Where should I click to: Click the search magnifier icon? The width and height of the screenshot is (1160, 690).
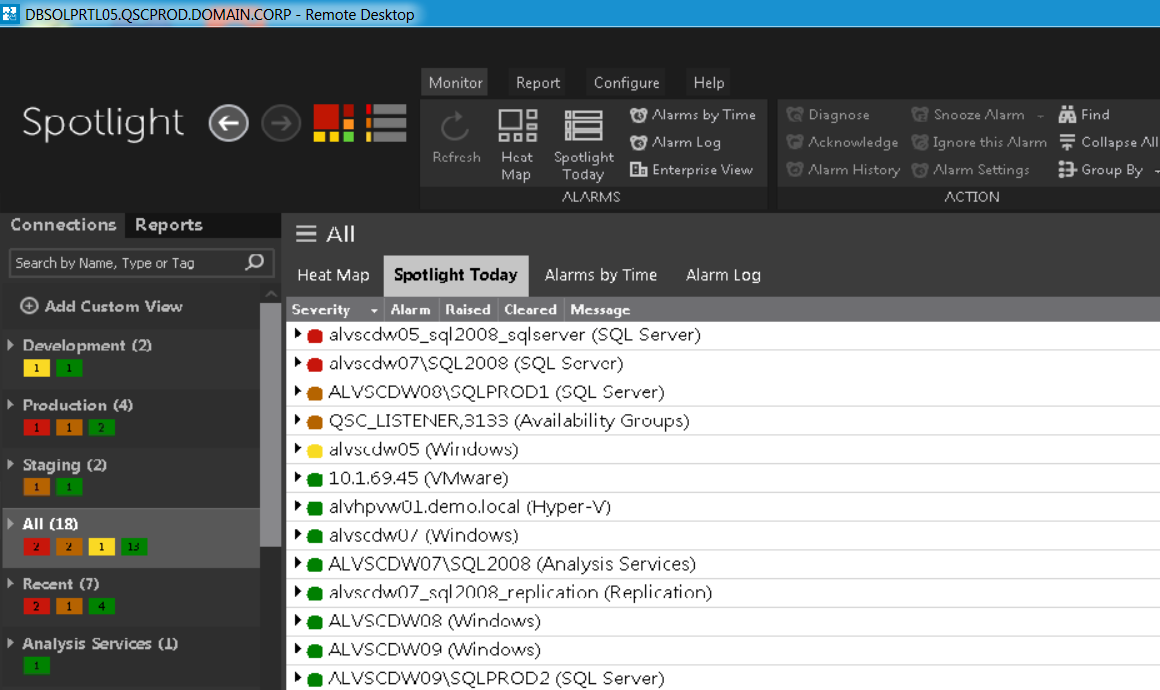(254, 262)
